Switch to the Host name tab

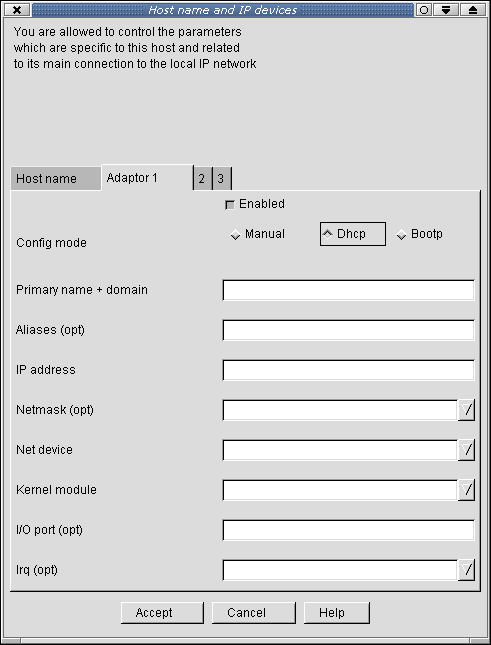(x=56, y=179)
